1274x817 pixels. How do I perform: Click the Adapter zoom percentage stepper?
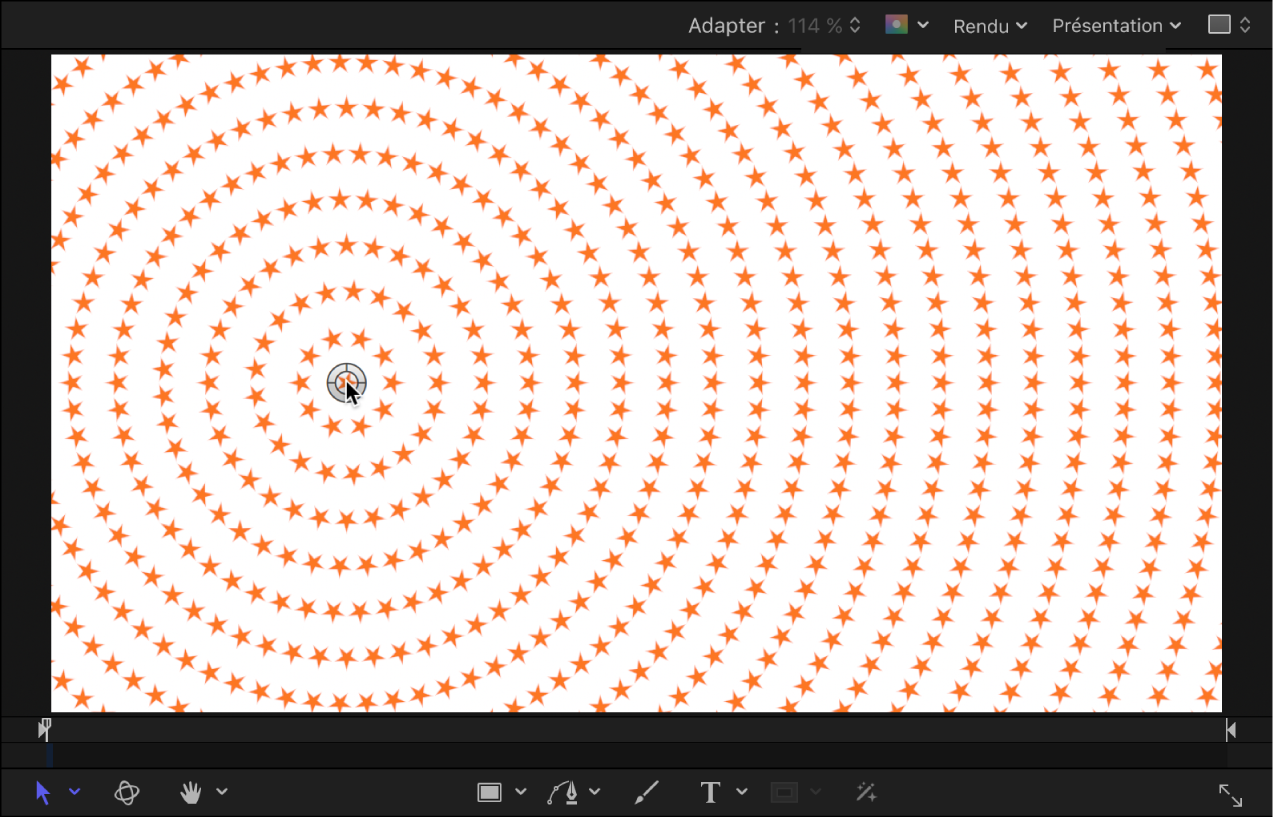(x=855, y=26)
